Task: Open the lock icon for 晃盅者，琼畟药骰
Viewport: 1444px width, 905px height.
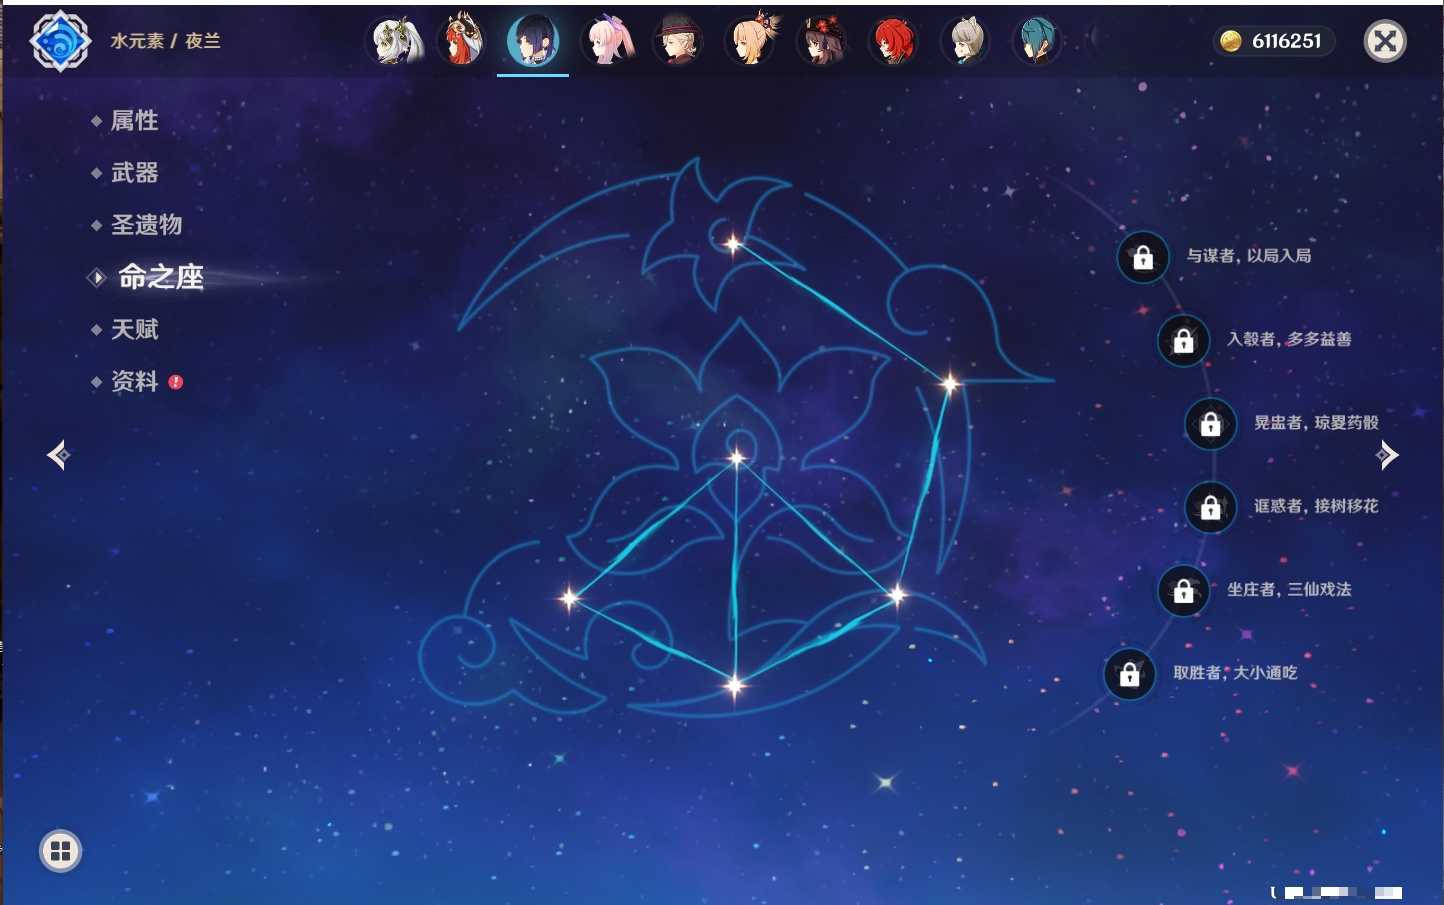Action: tap(1210, 424)
